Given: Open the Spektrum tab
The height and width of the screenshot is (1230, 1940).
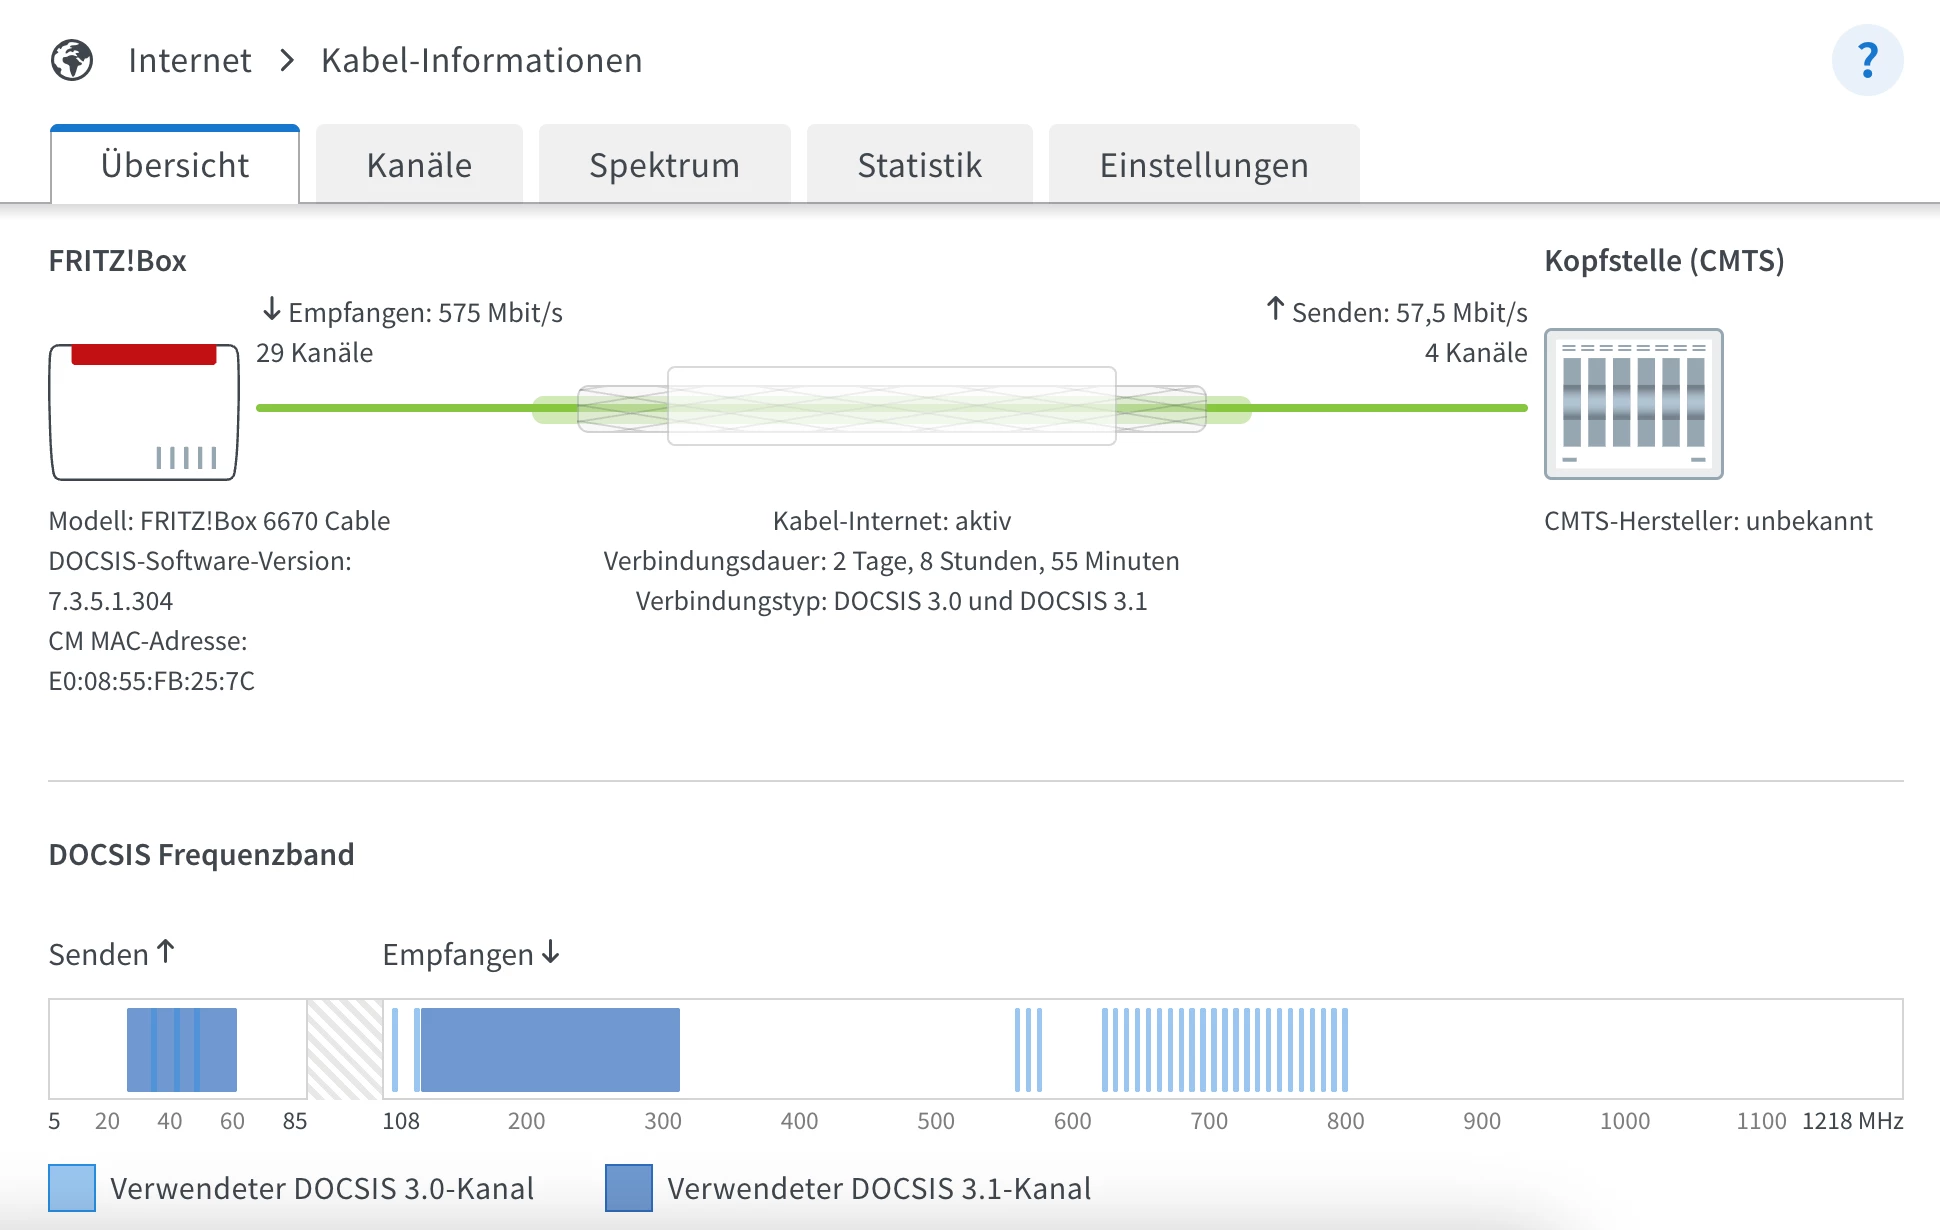Looking at the screenshot, I should pyautogui.click(x=664, y=165).
